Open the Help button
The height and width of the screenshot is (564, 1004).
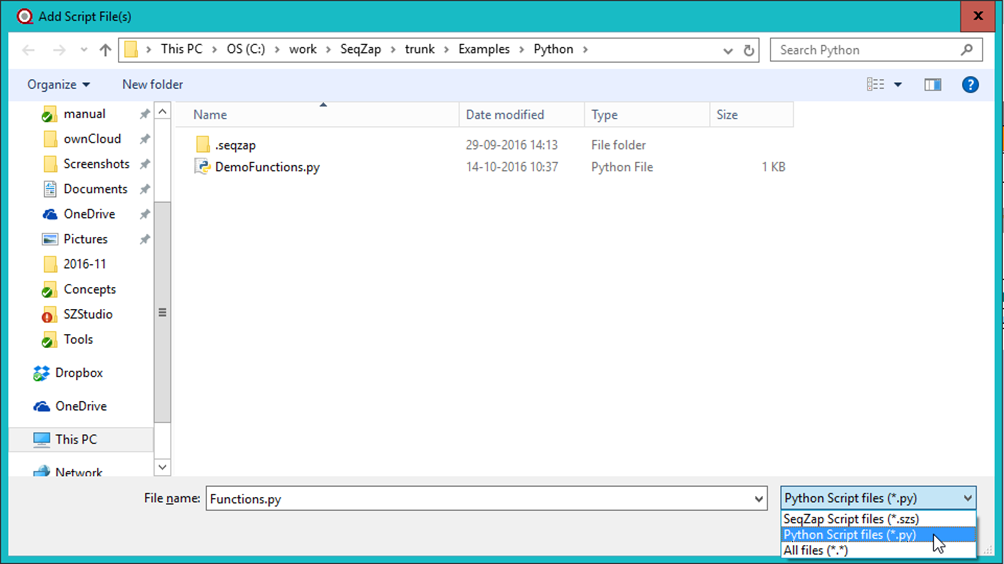coord(970,85)
